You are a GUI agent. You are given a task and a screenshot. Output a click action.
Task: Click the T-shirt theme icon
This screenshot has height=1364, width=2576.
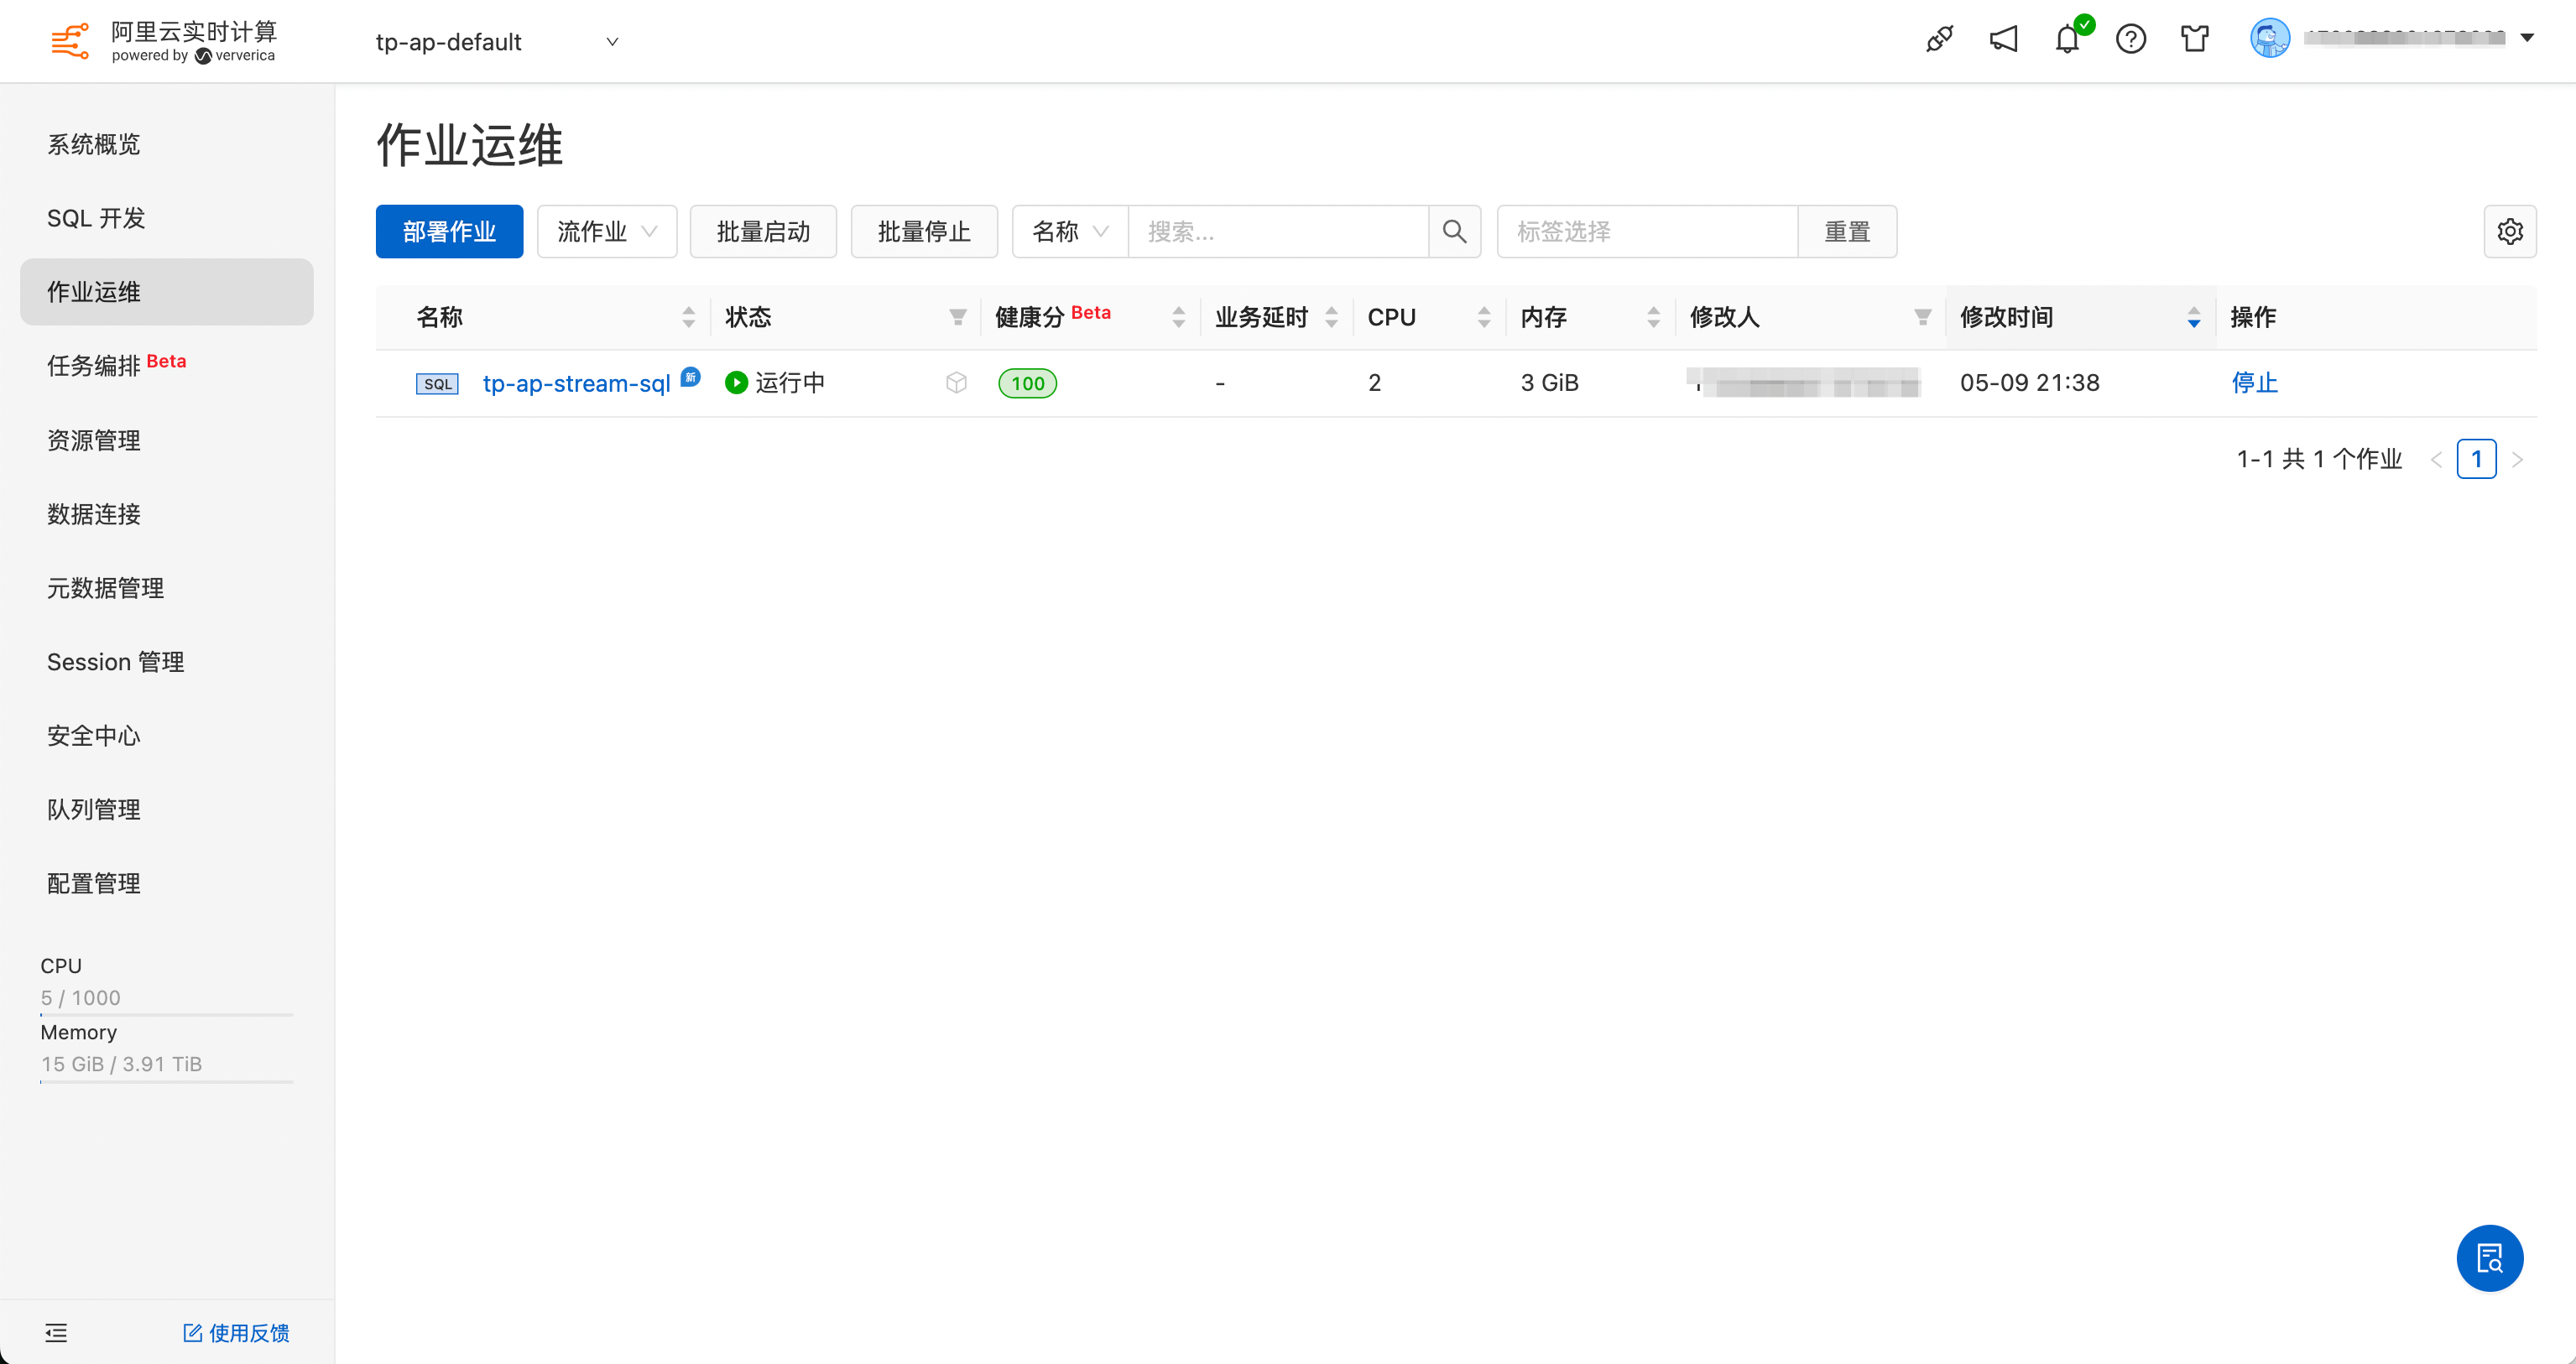(2195, 40)
